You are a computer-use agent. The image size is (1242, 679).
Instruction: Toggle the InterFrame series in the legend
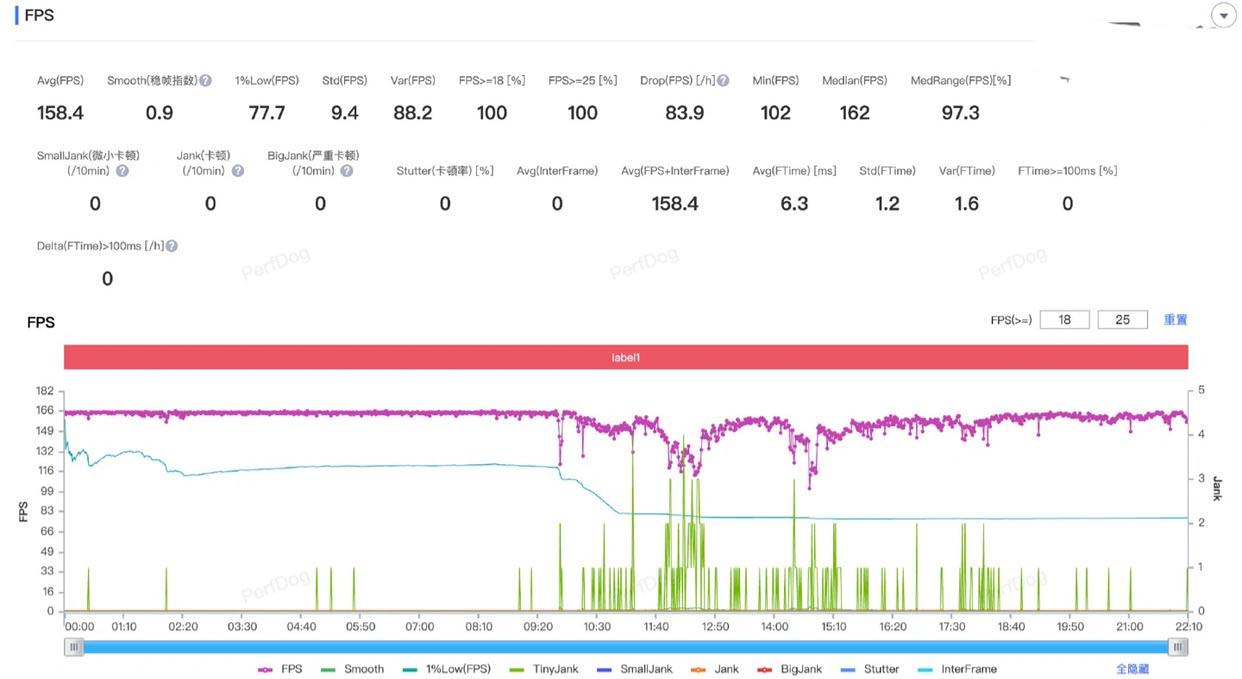coord(957,669)
